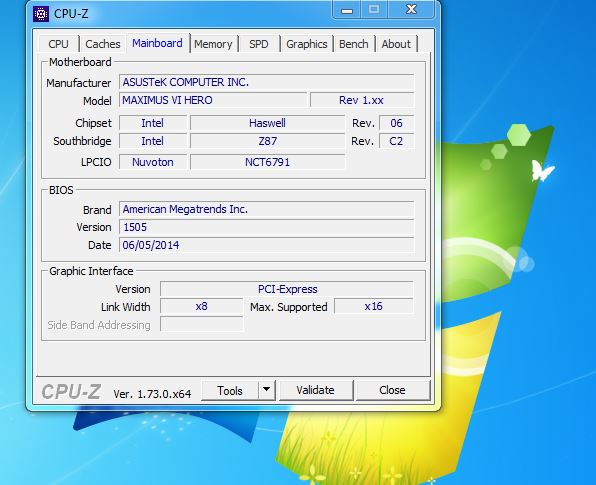Switch to the CPU tab
The height and width of the screenshot is (485, 596).
click(x=59, y=44)
